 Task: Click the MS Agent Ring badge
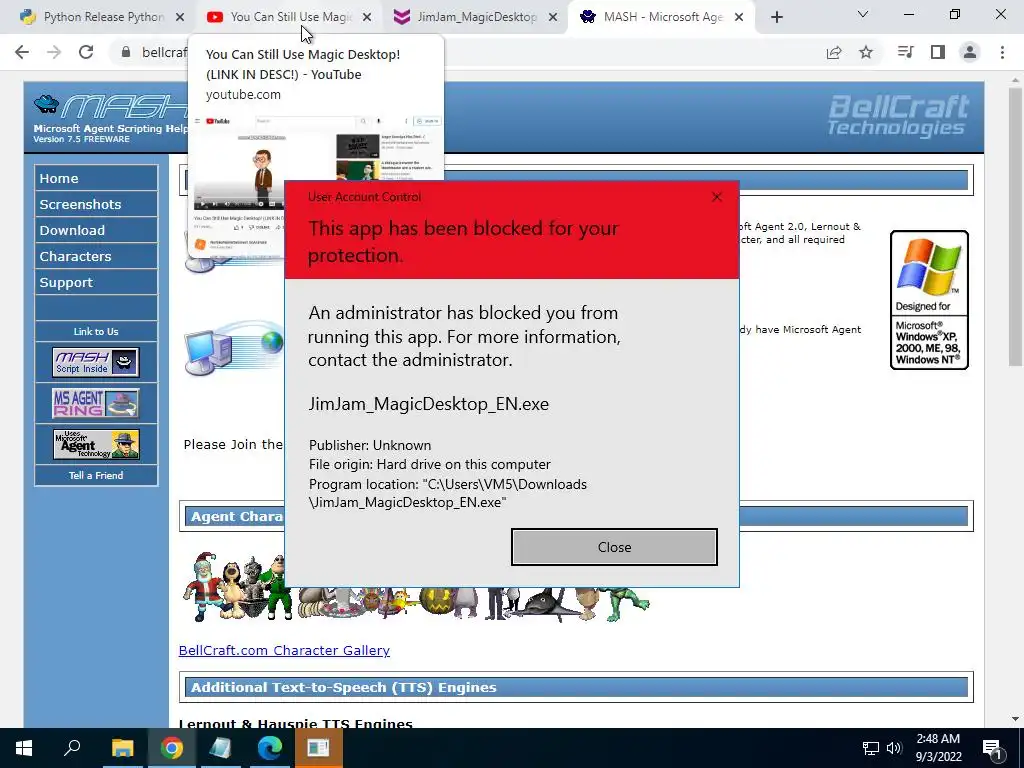(x=95, y=403)
